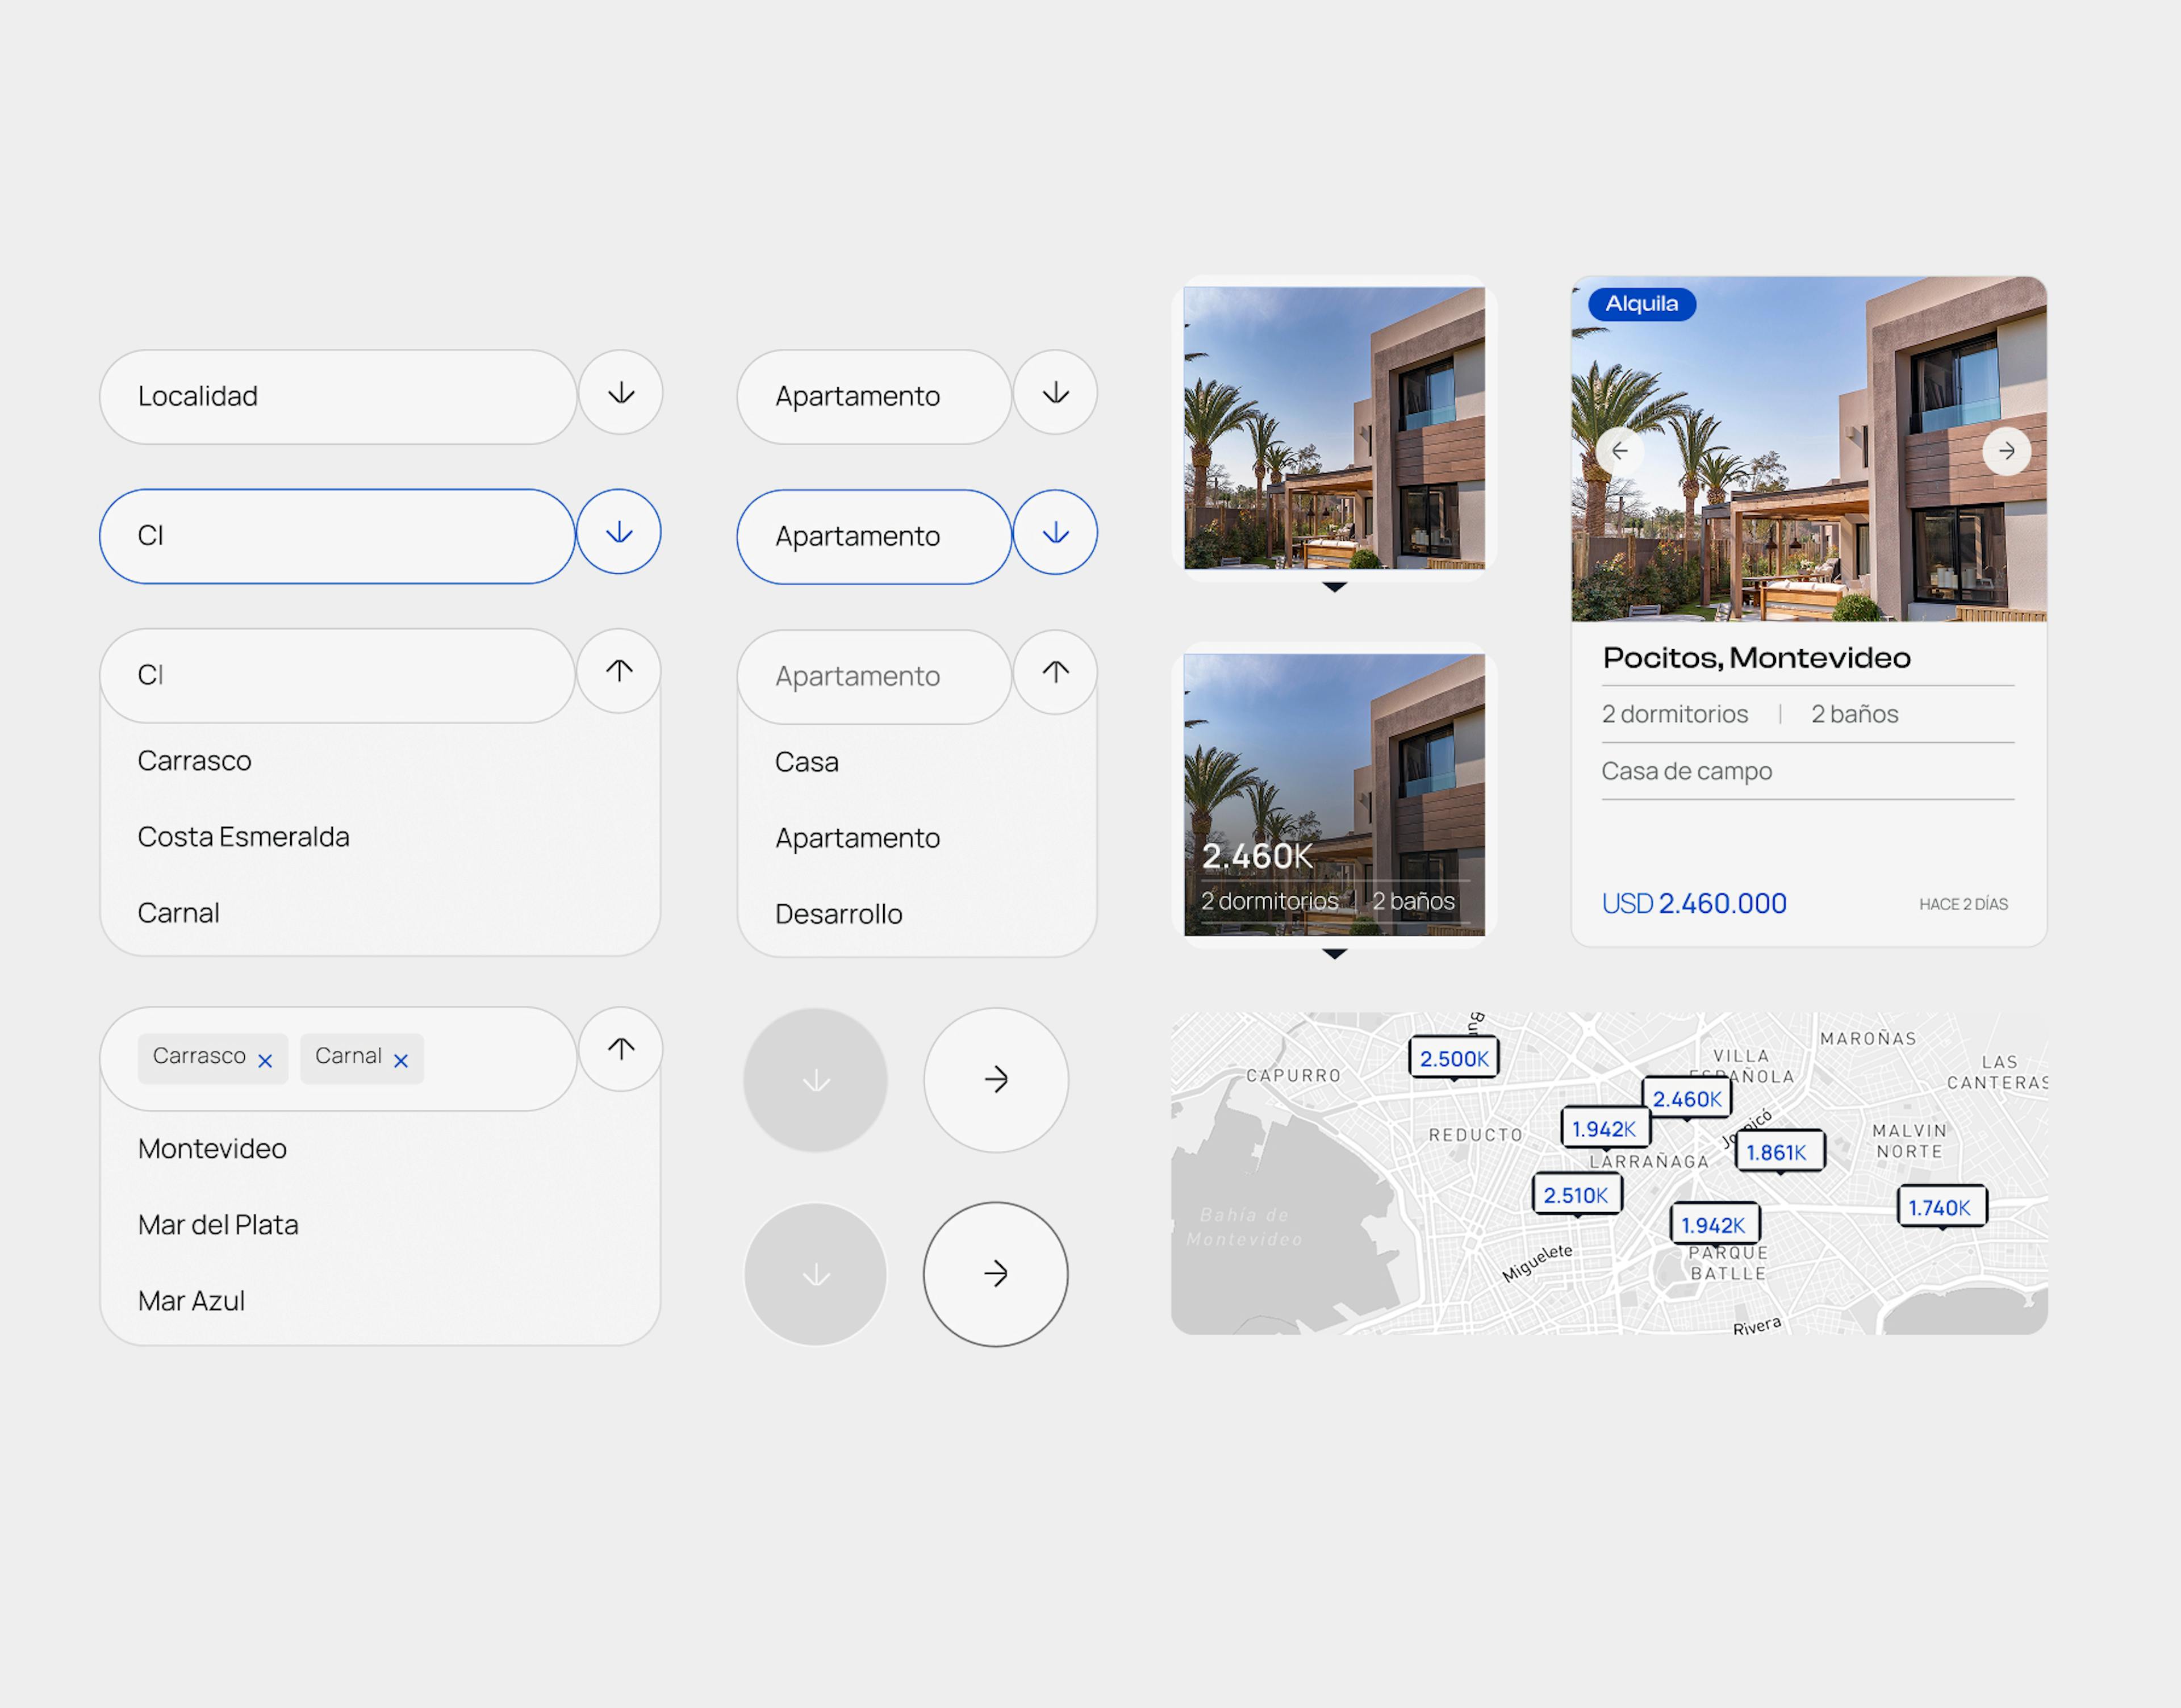Viewport: 2181px width, 1708px height.
Task: Click the Alquila badge
Action: (1642, 304)
